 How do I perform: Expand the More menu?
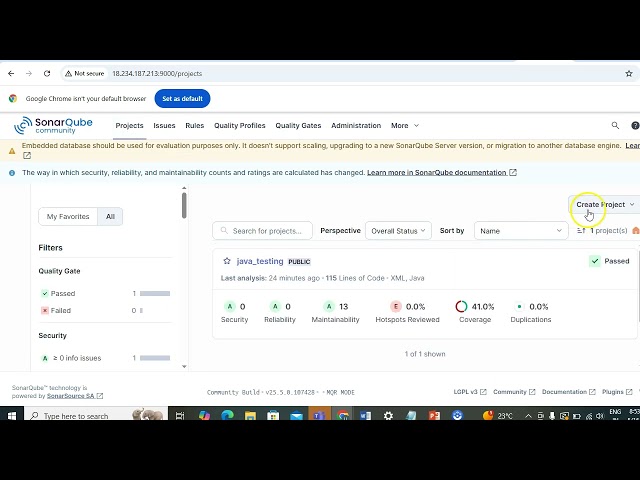point(405,126)
